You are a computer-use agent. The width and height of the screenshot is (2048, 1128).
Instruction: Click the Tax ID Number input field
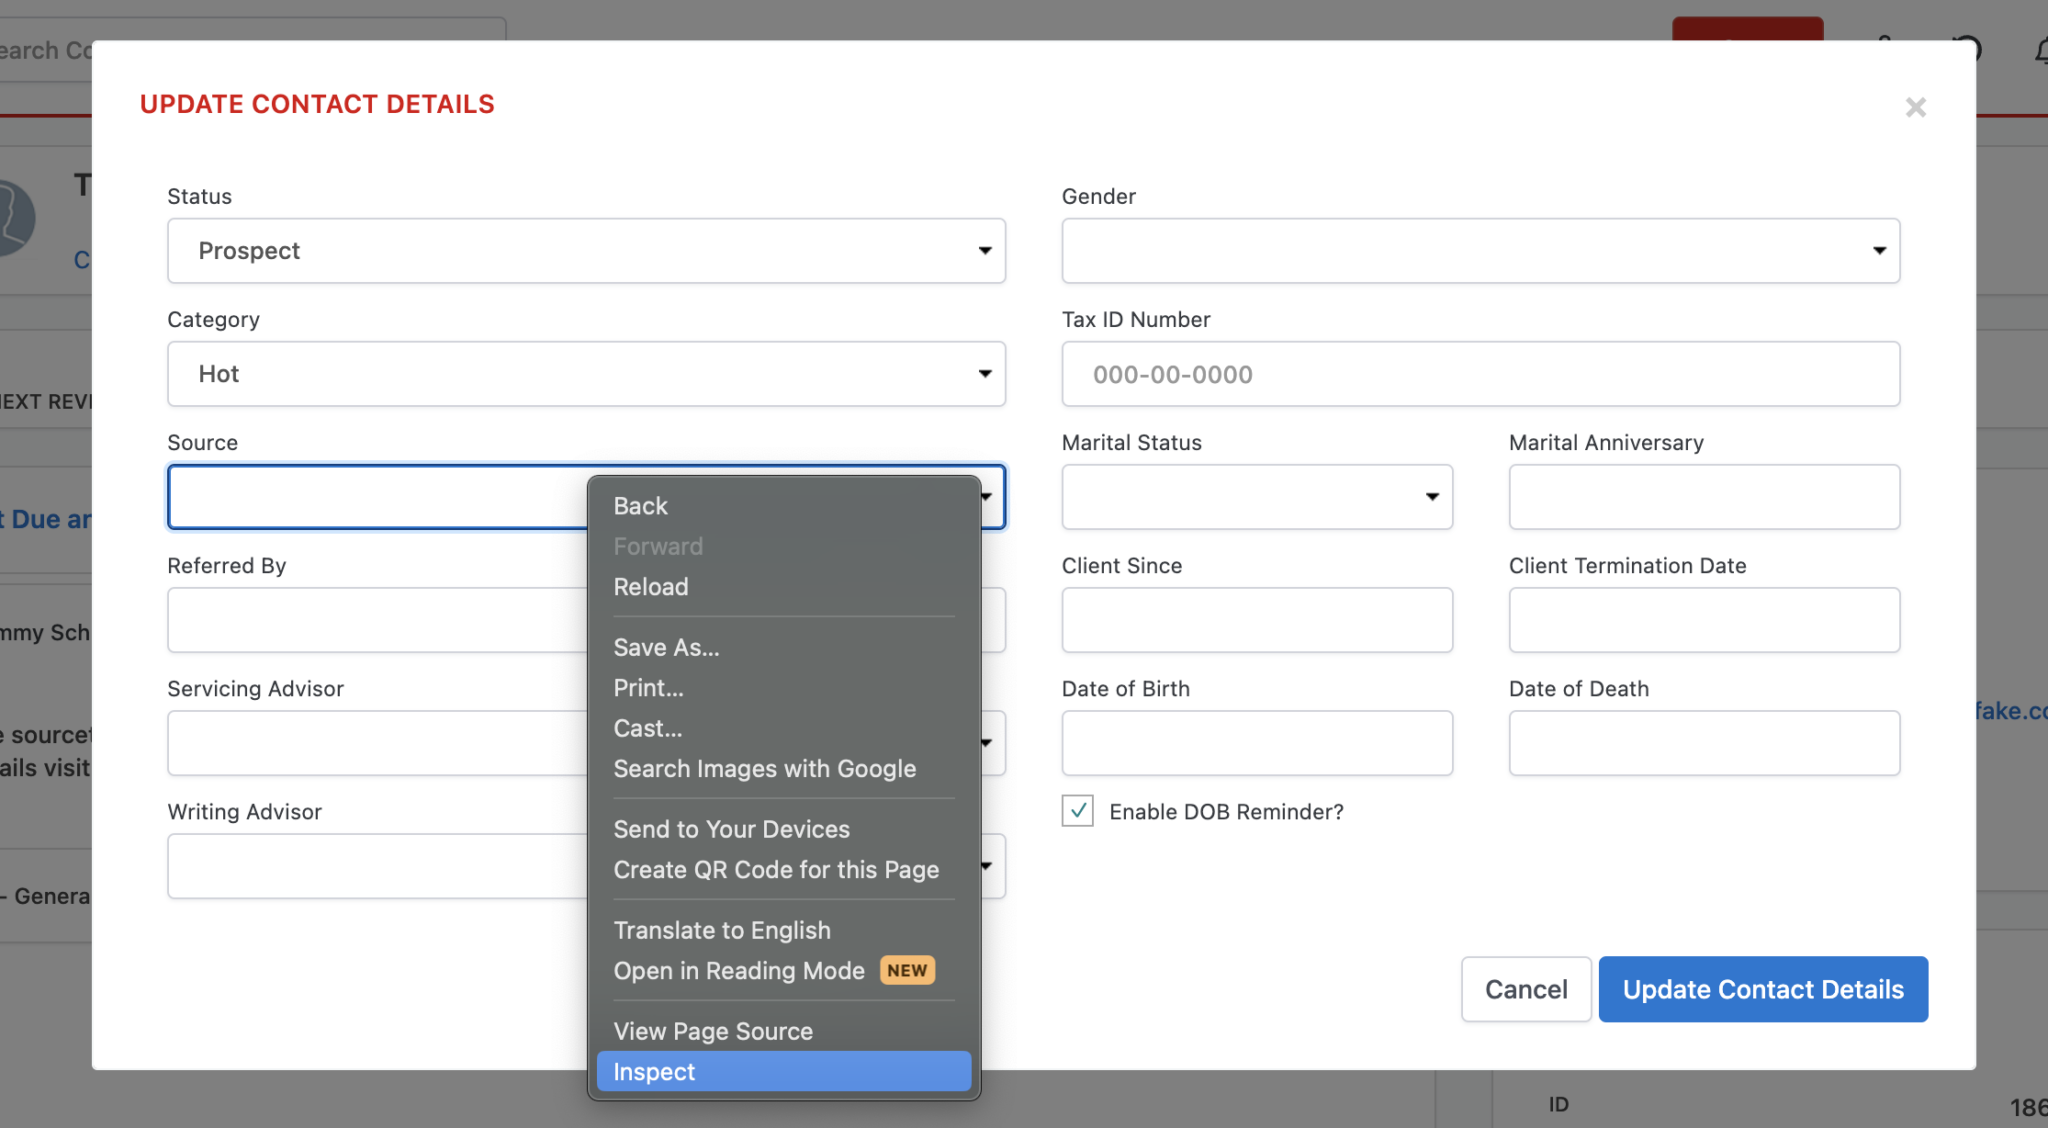click(1480, 374)
